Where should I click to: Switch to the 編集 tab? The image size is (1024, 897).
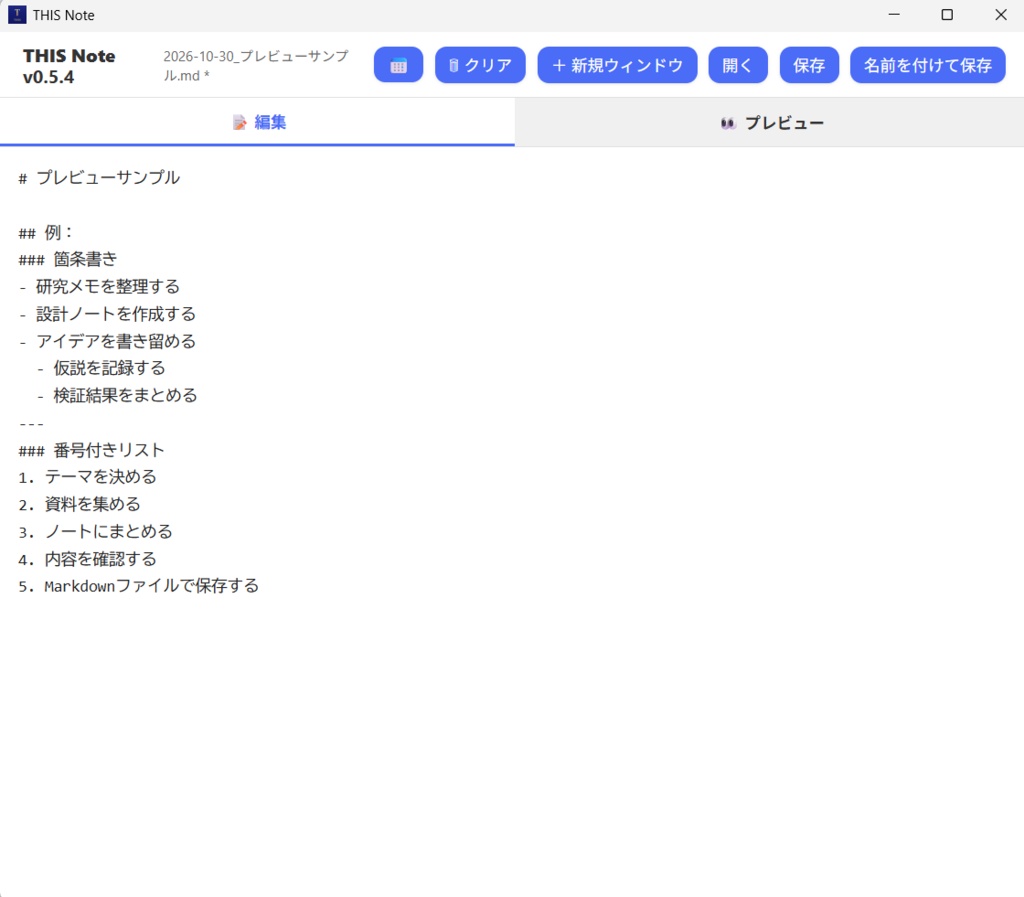pyautogui.click(x=257, y=122)
